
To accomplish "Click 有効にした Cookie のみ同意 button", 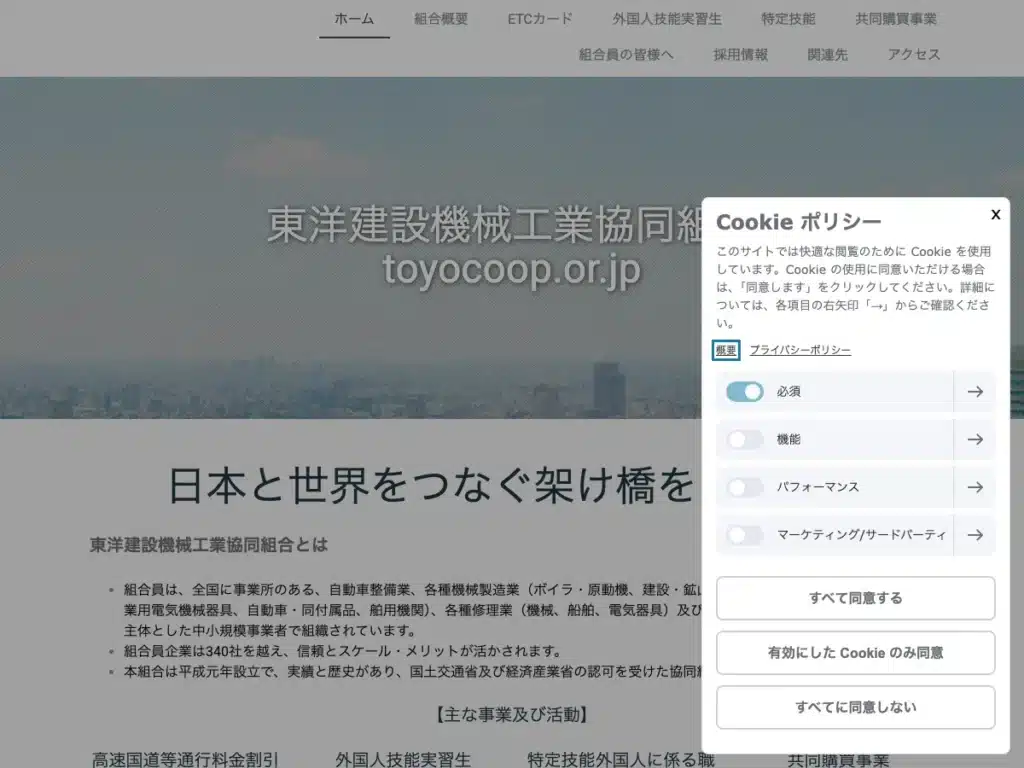I will click(856, 652).
